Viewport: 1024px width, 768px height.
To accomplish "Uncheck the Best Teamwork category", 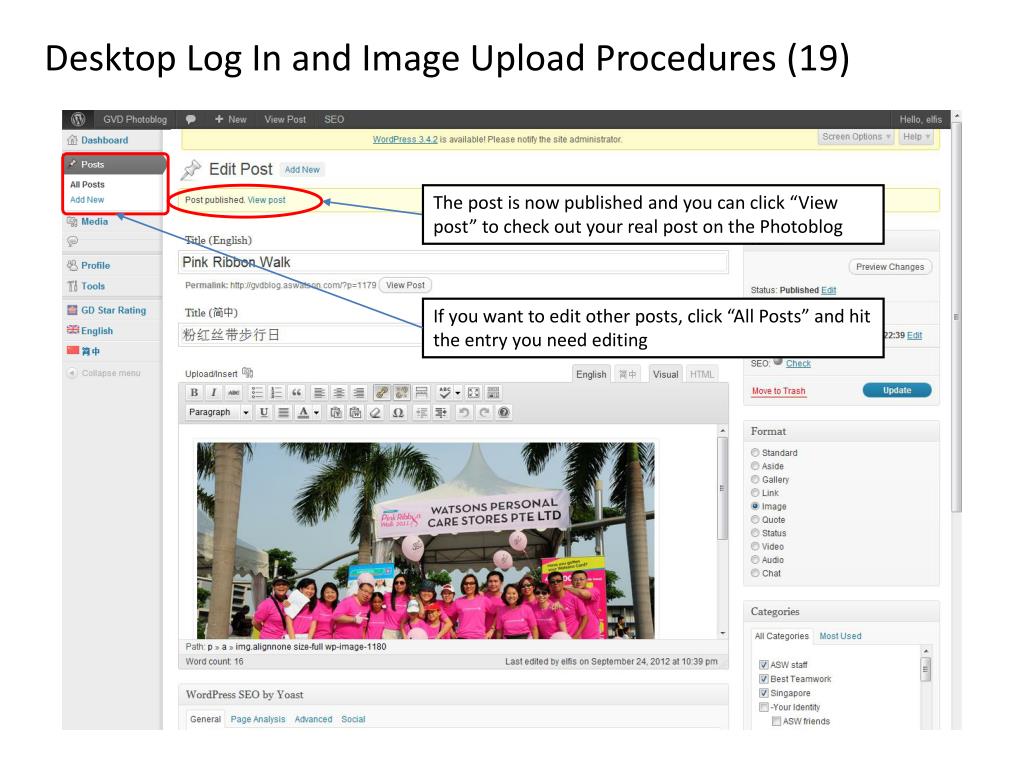I will point(763,679).
